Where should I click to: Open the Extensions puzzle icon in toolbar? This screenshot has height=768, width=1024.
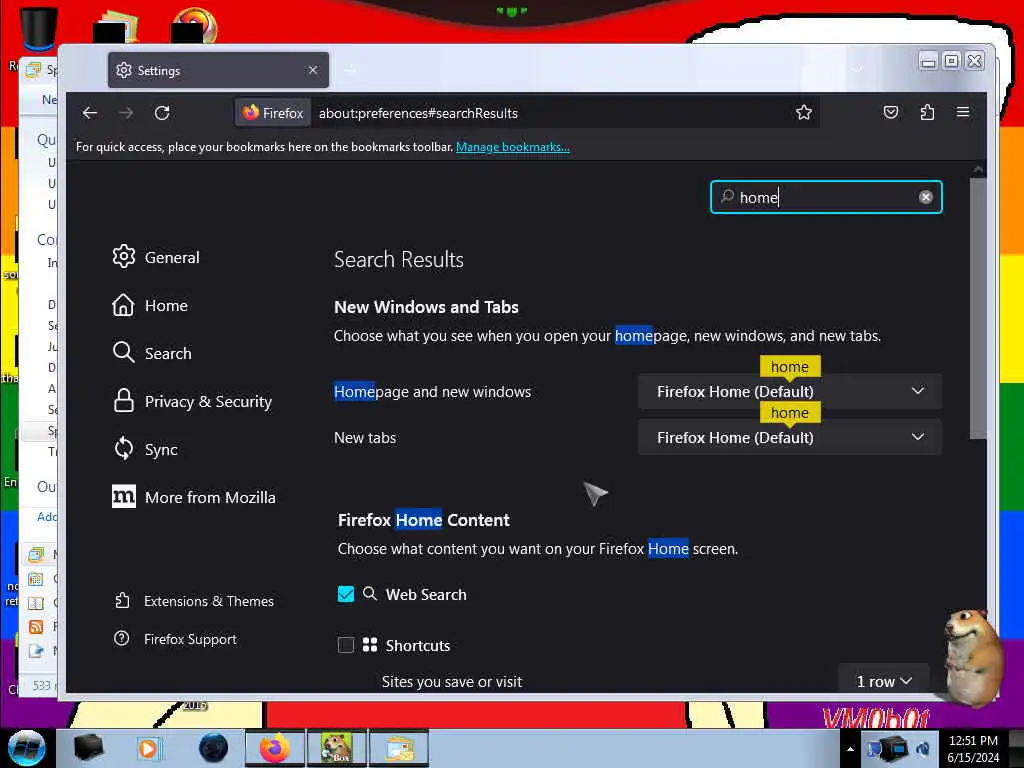(x=927, y=112)
